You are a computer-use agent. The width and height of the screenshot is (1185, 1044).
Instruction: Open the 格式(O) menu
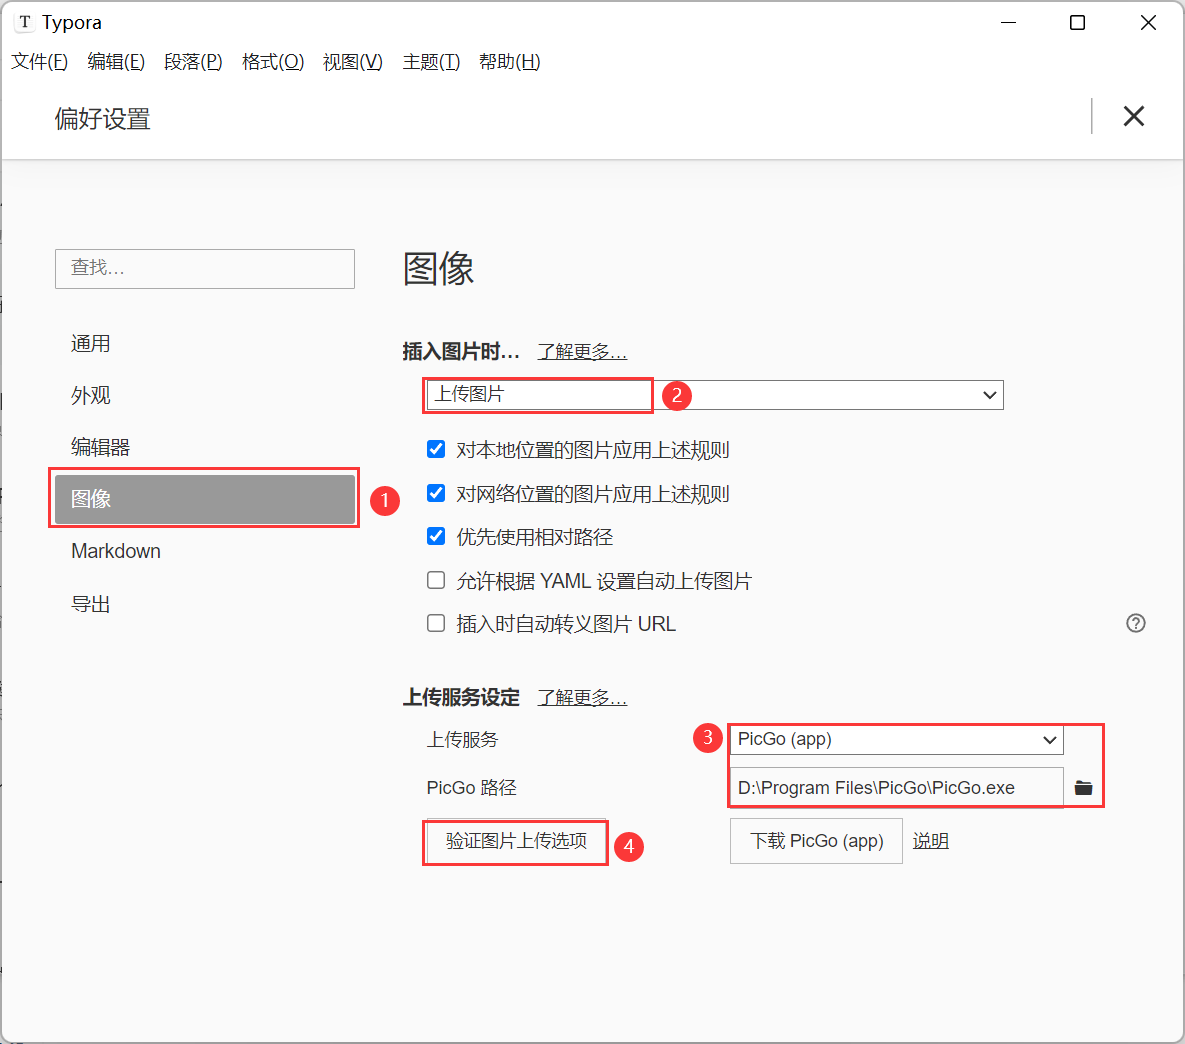tap(273, 62)
